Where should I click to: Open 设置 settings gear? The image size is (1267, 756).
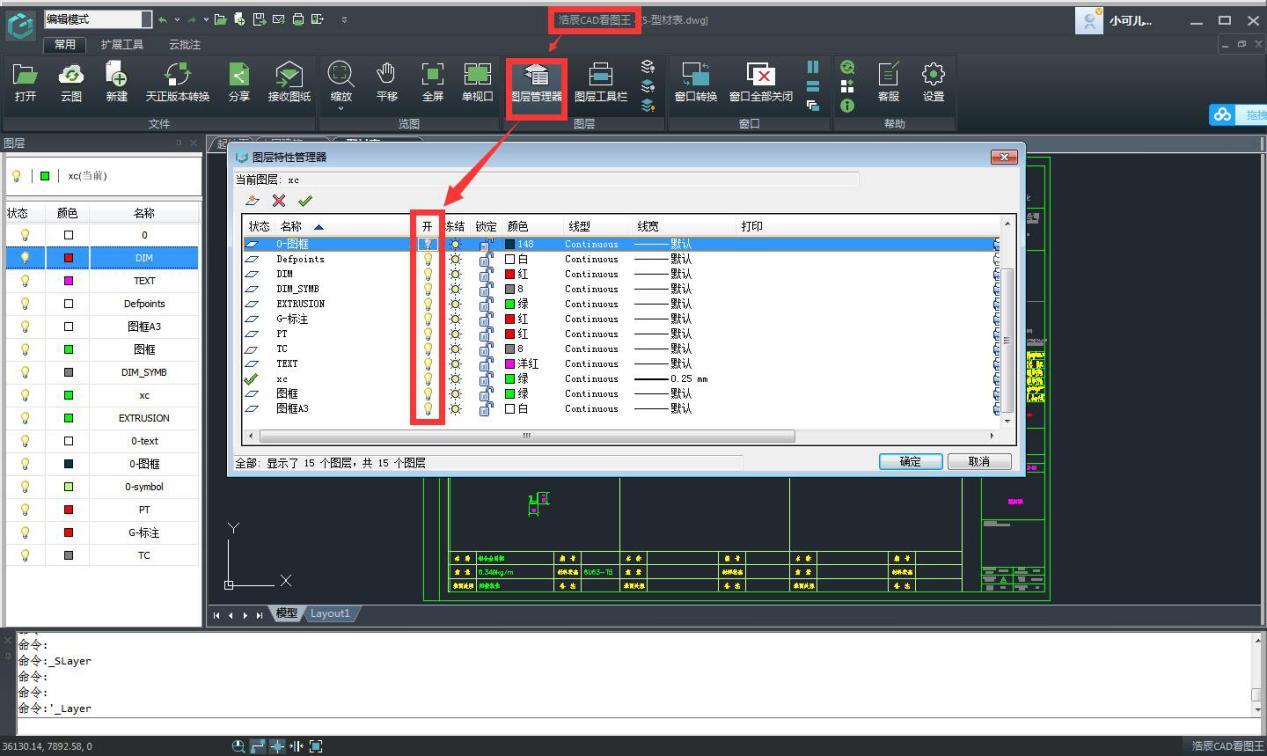pyautogui.click(x=933, y=81)
